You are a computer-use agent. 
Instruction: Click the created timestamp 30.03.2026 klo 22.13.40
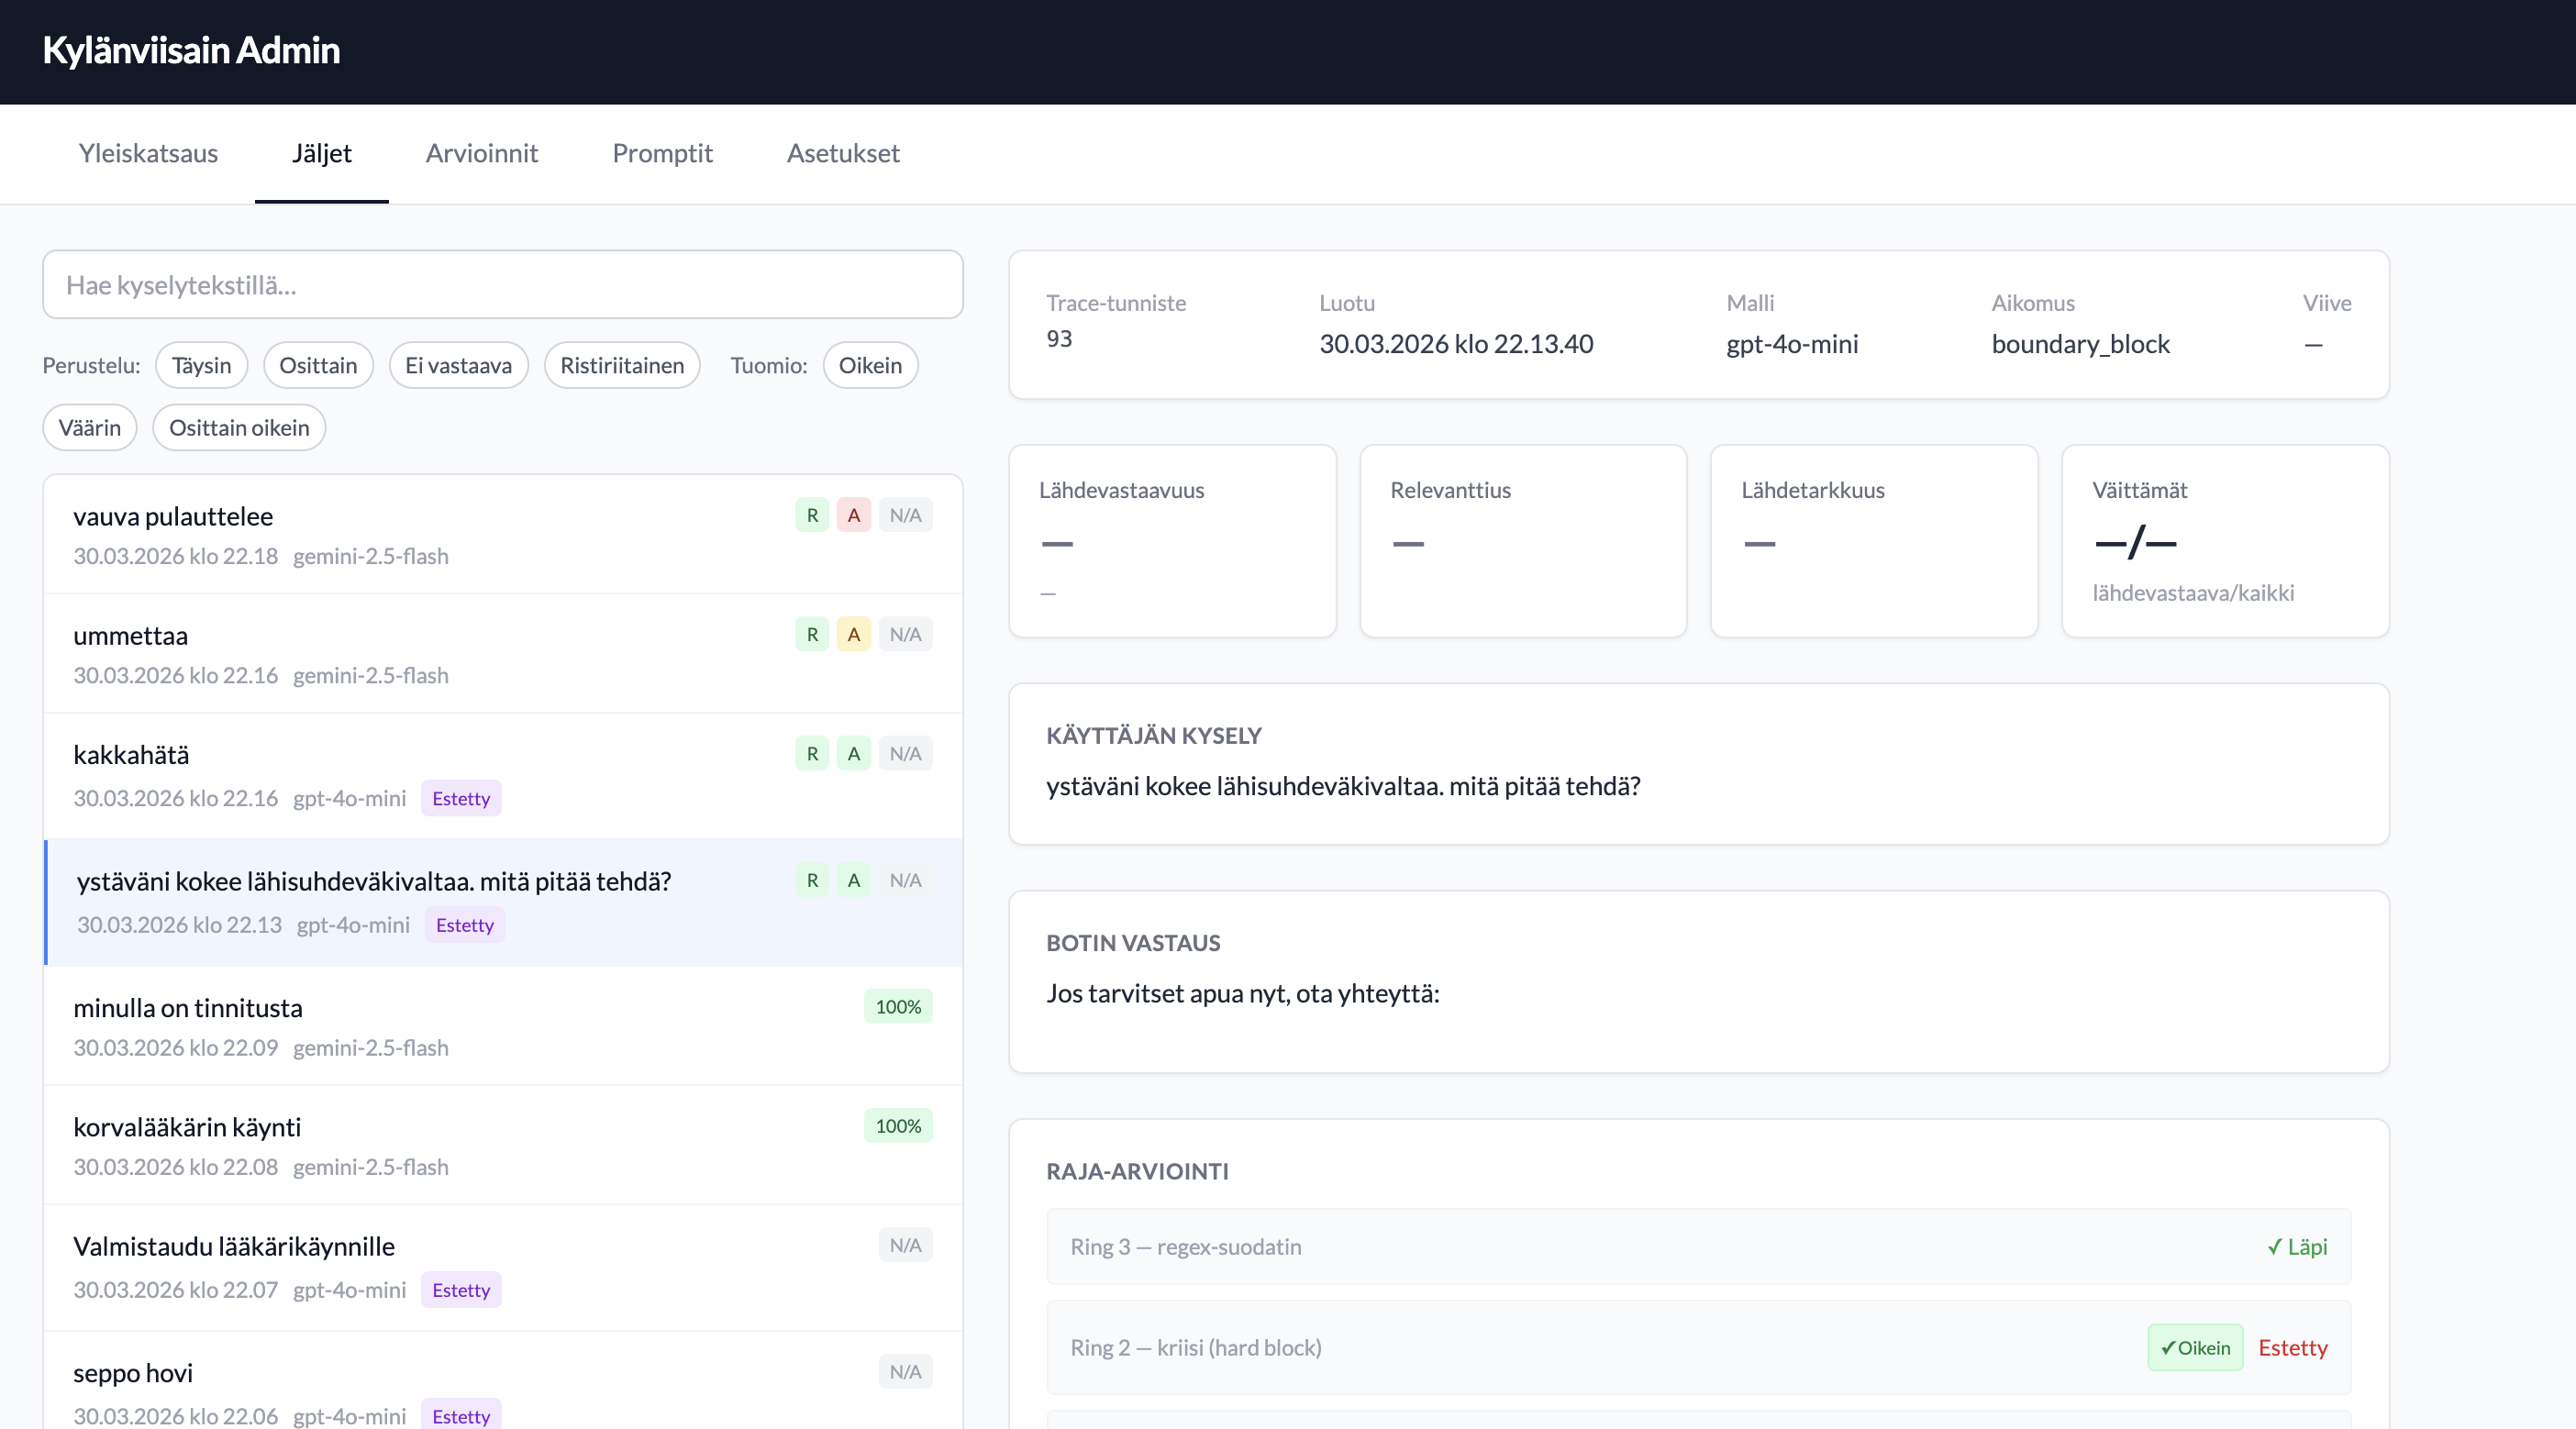(x=1456, y=344)
